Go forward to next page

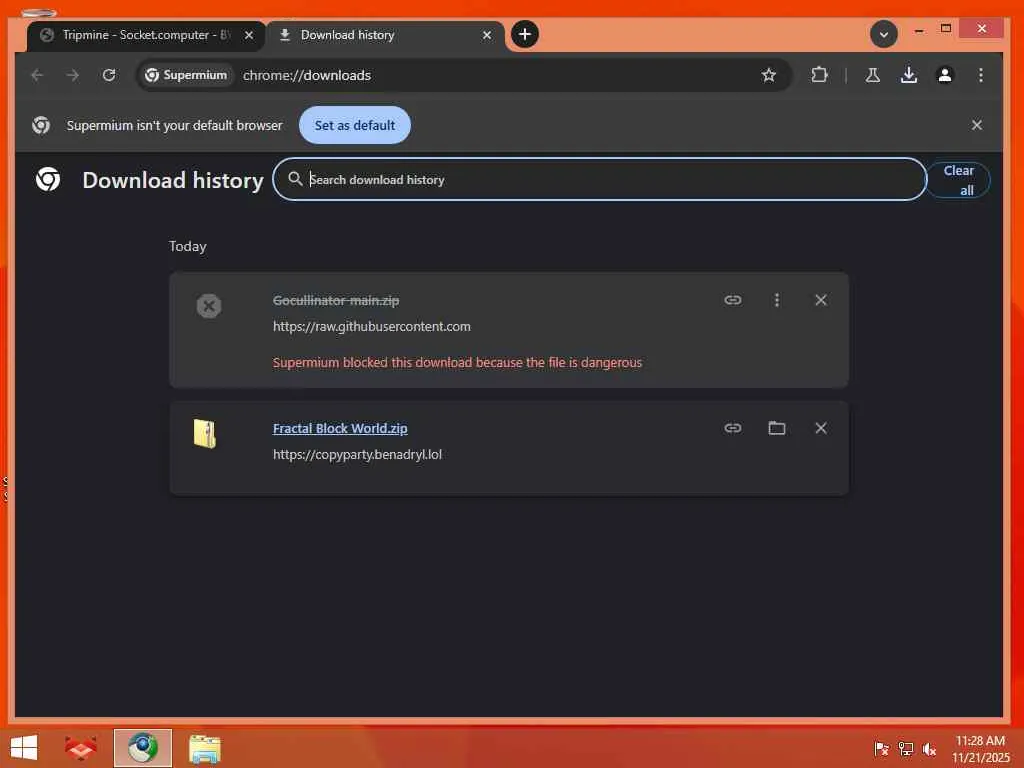(73, 75)
